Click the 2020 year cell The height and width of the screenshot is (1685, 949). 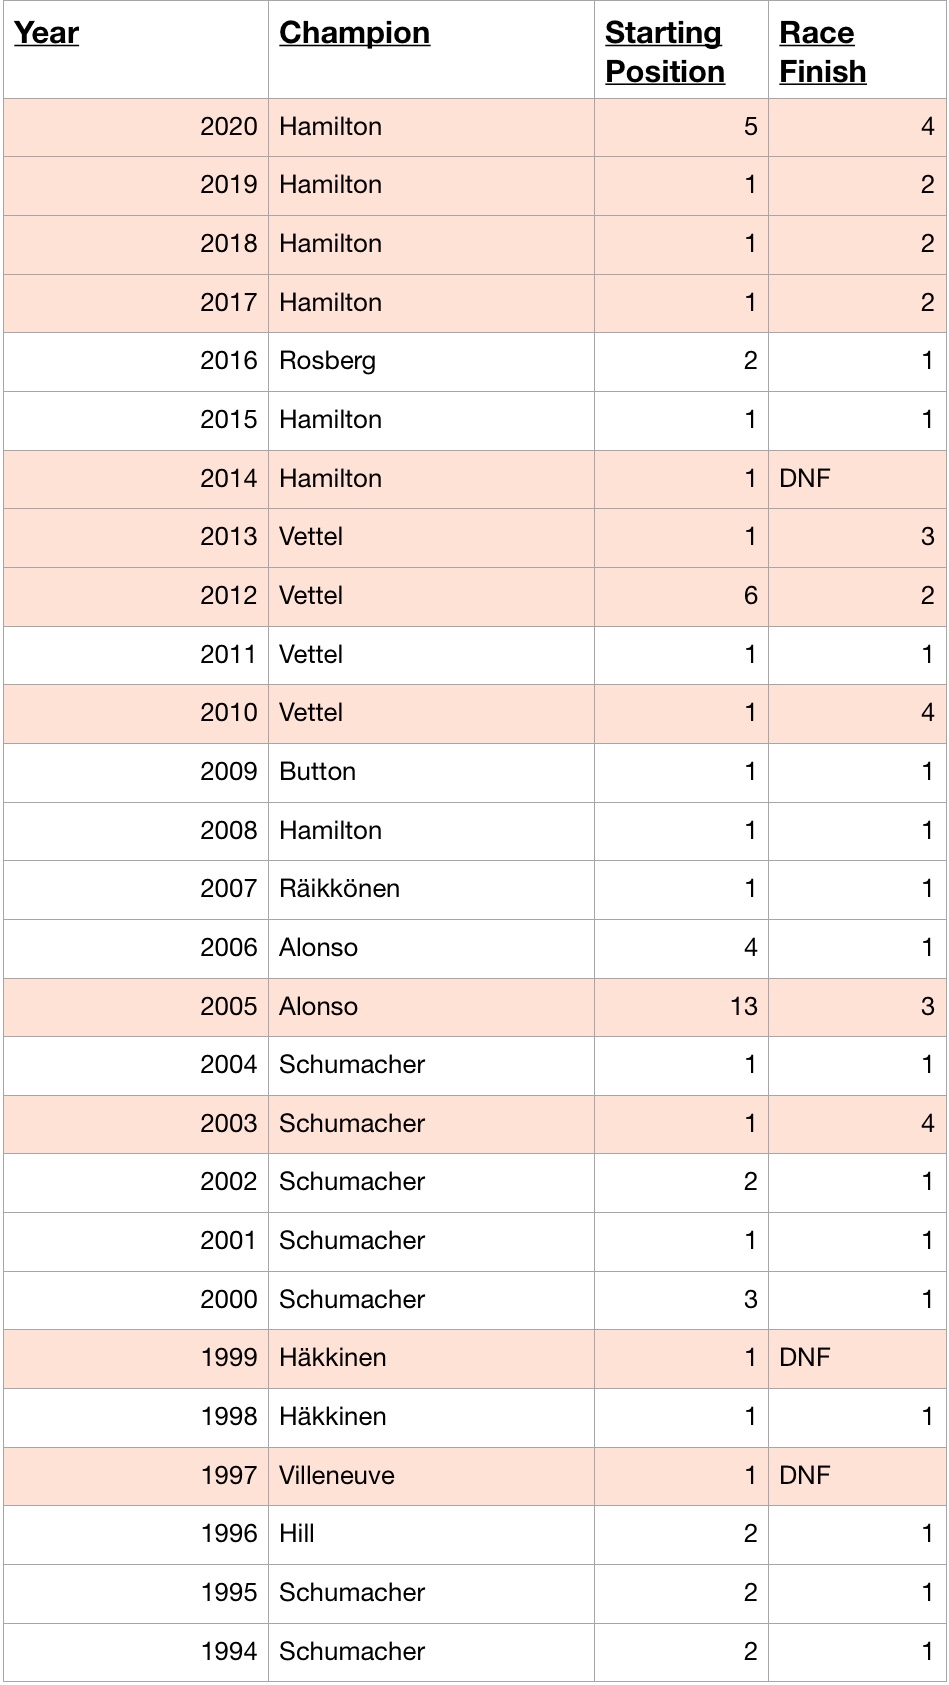coord(228,127)
